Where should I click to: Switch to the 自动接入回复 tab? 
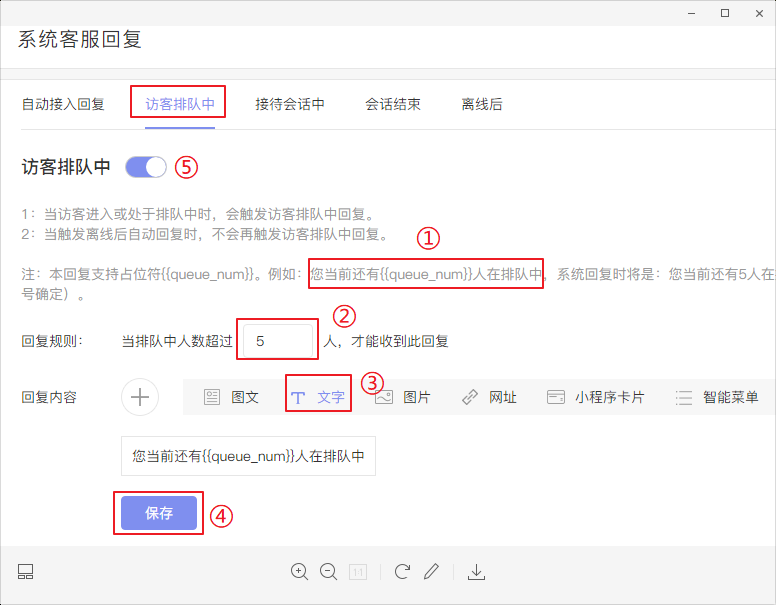(63, 104)
